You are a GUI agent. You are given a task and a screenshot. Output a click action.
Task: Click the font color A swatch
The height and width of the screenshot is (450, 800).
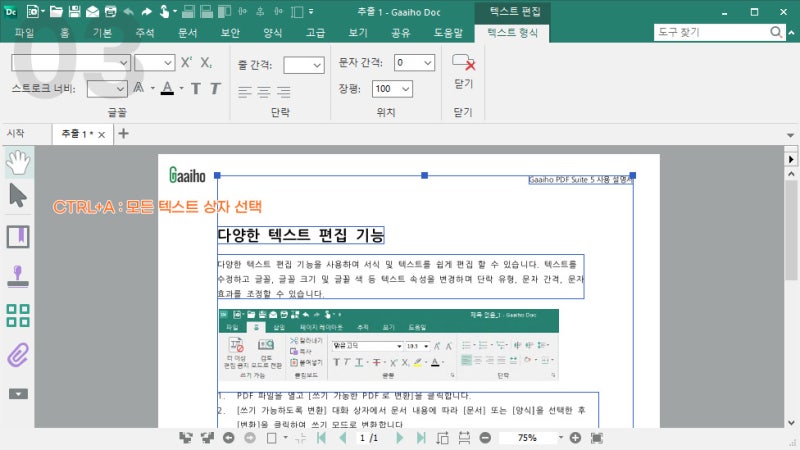167,88
